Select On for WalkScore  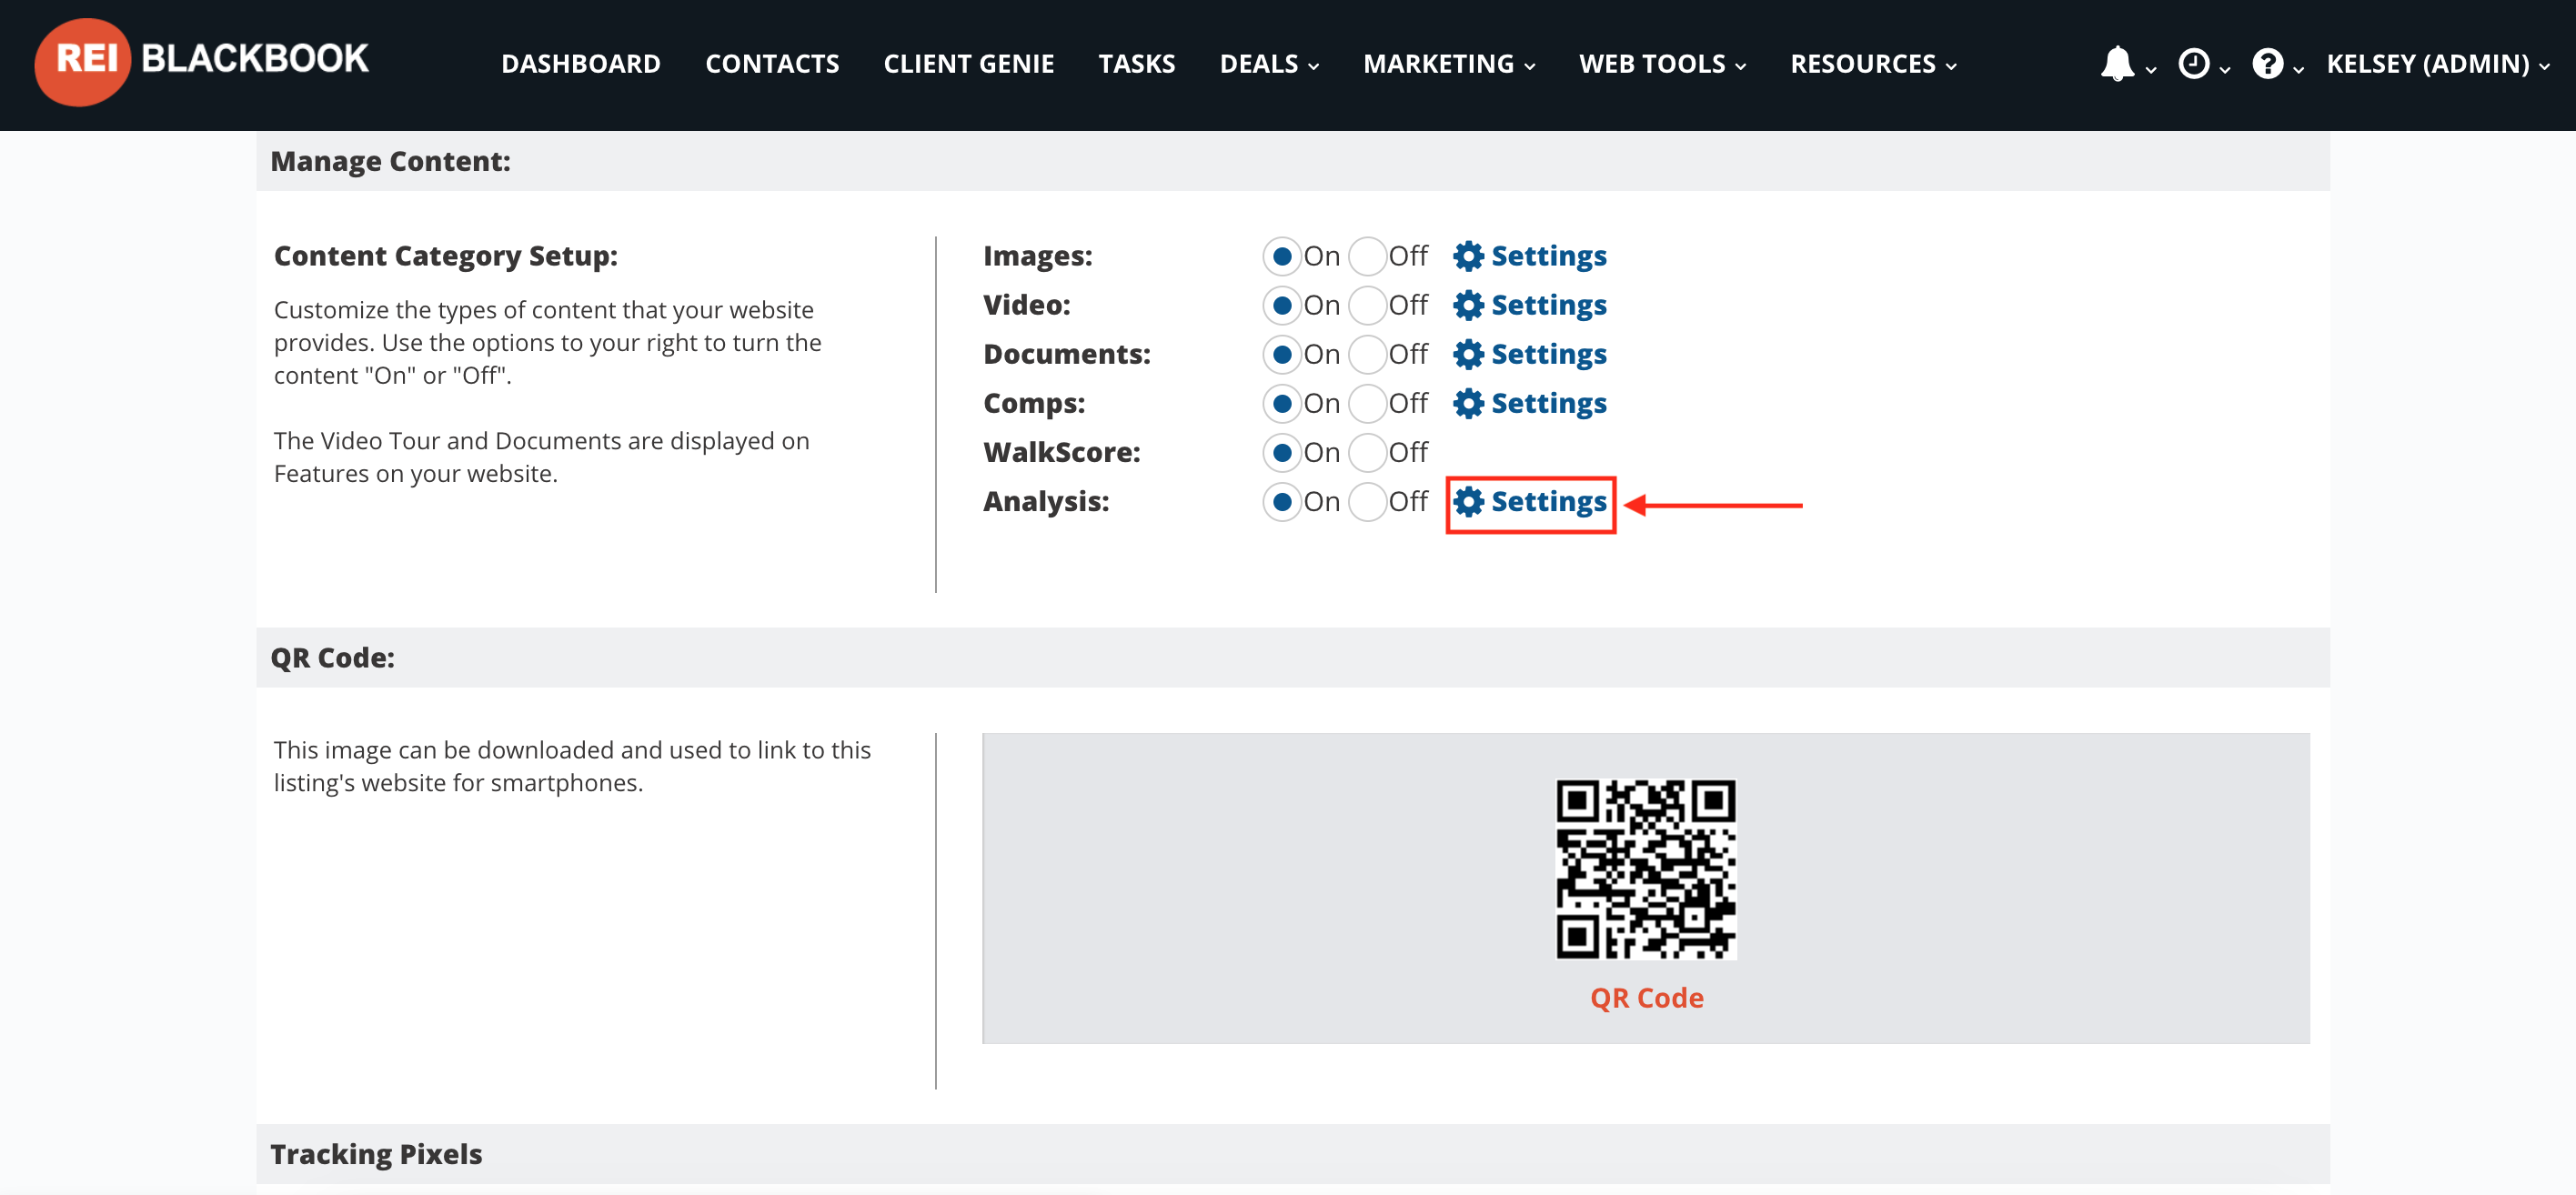coord(1281,452)
